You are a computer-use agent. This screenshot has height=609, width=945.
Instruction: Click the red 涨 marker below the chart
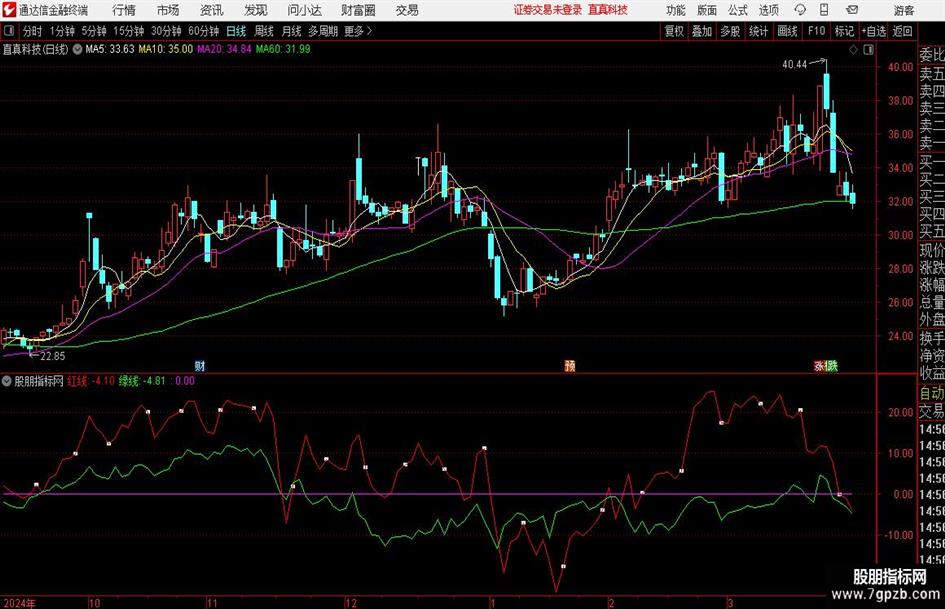(x=820, y=365)
